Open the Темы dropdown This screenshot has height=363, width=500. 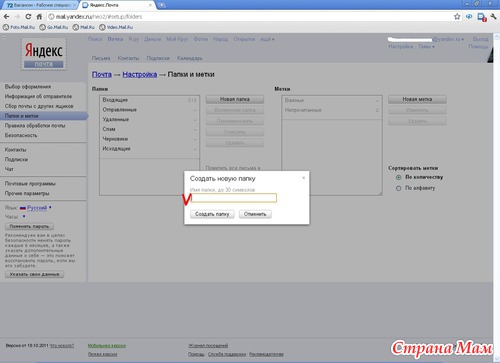tap(426, 47)
